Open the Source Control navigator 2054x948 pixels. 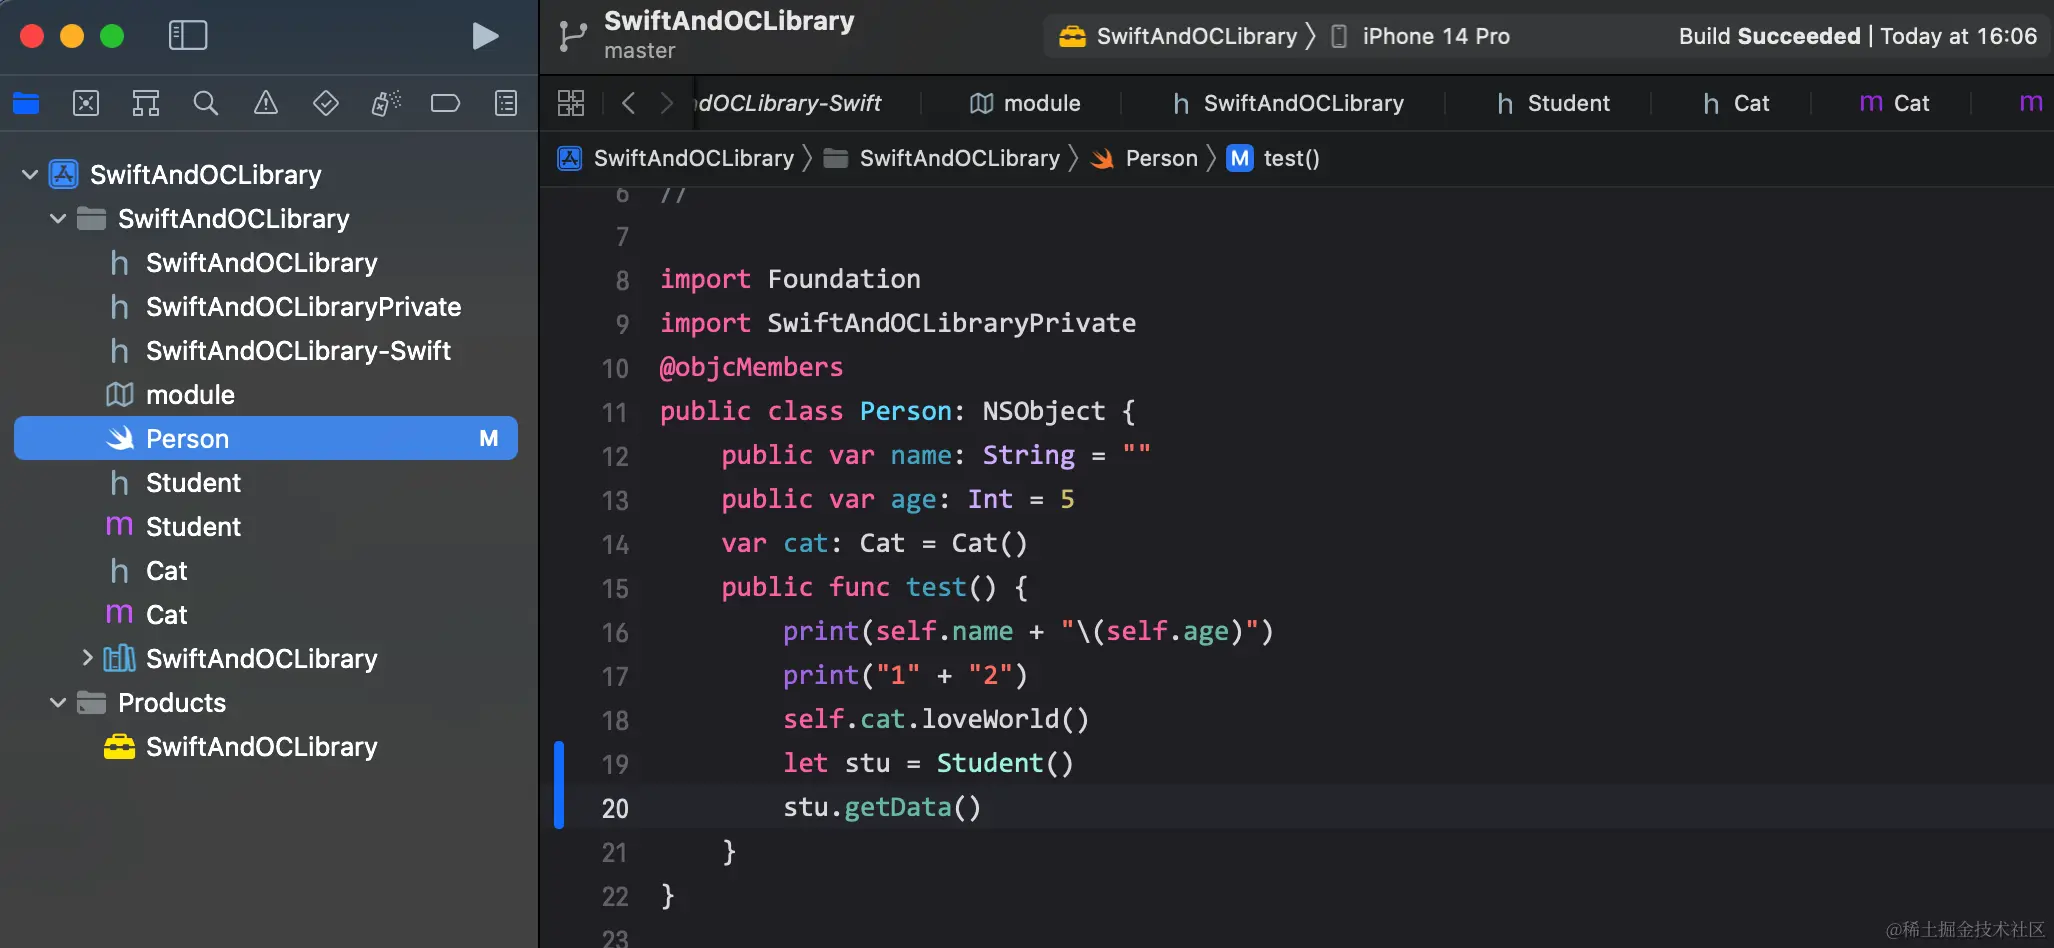86,103
